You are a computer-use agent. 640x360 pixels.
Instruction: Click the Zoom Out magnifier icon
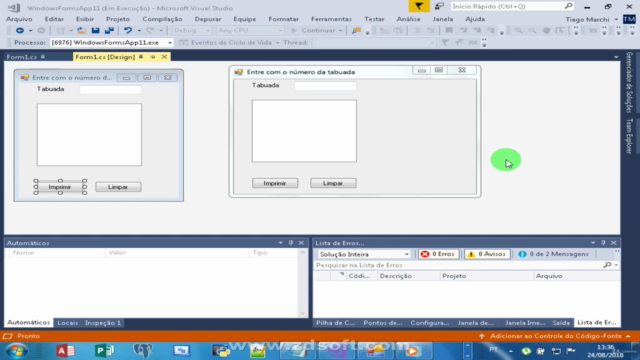pyautogui.click(x=532, y=31)
